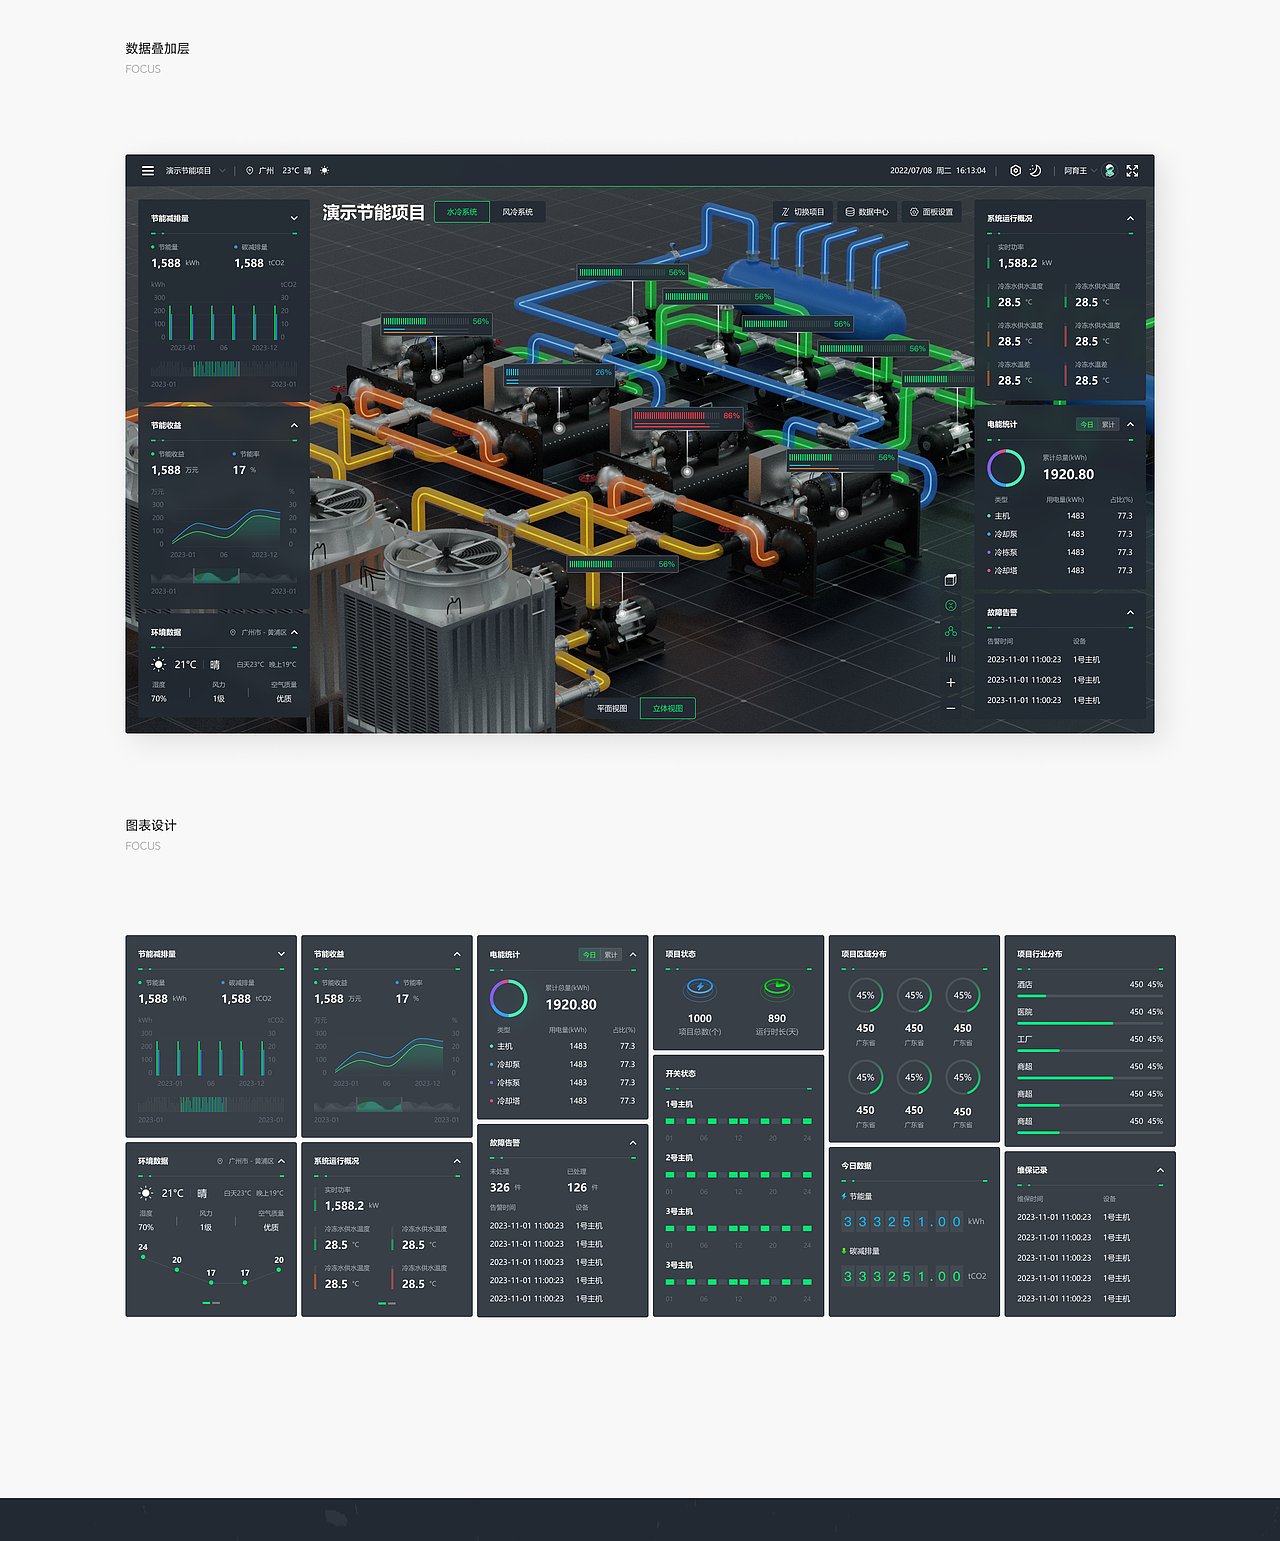Click location pin in lower 环境数据 card
This screenshot has height=1541, width=1280.
click(220, 1162)
